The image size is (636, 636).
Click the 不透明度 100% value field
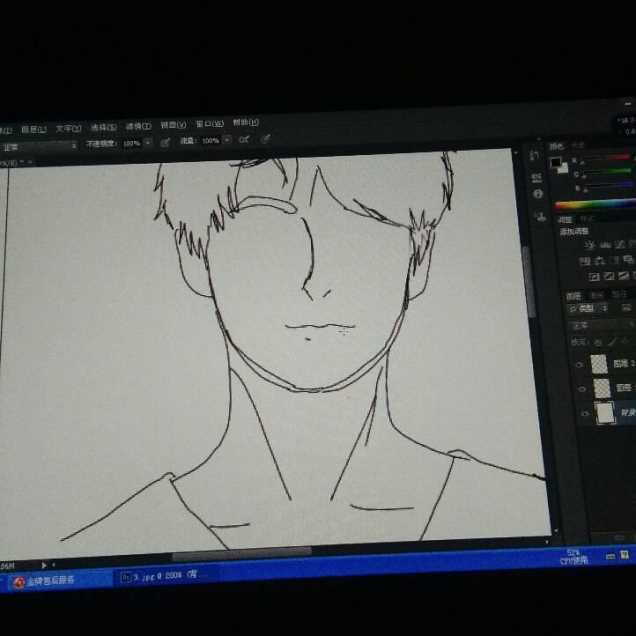click(x=132, y=143)
